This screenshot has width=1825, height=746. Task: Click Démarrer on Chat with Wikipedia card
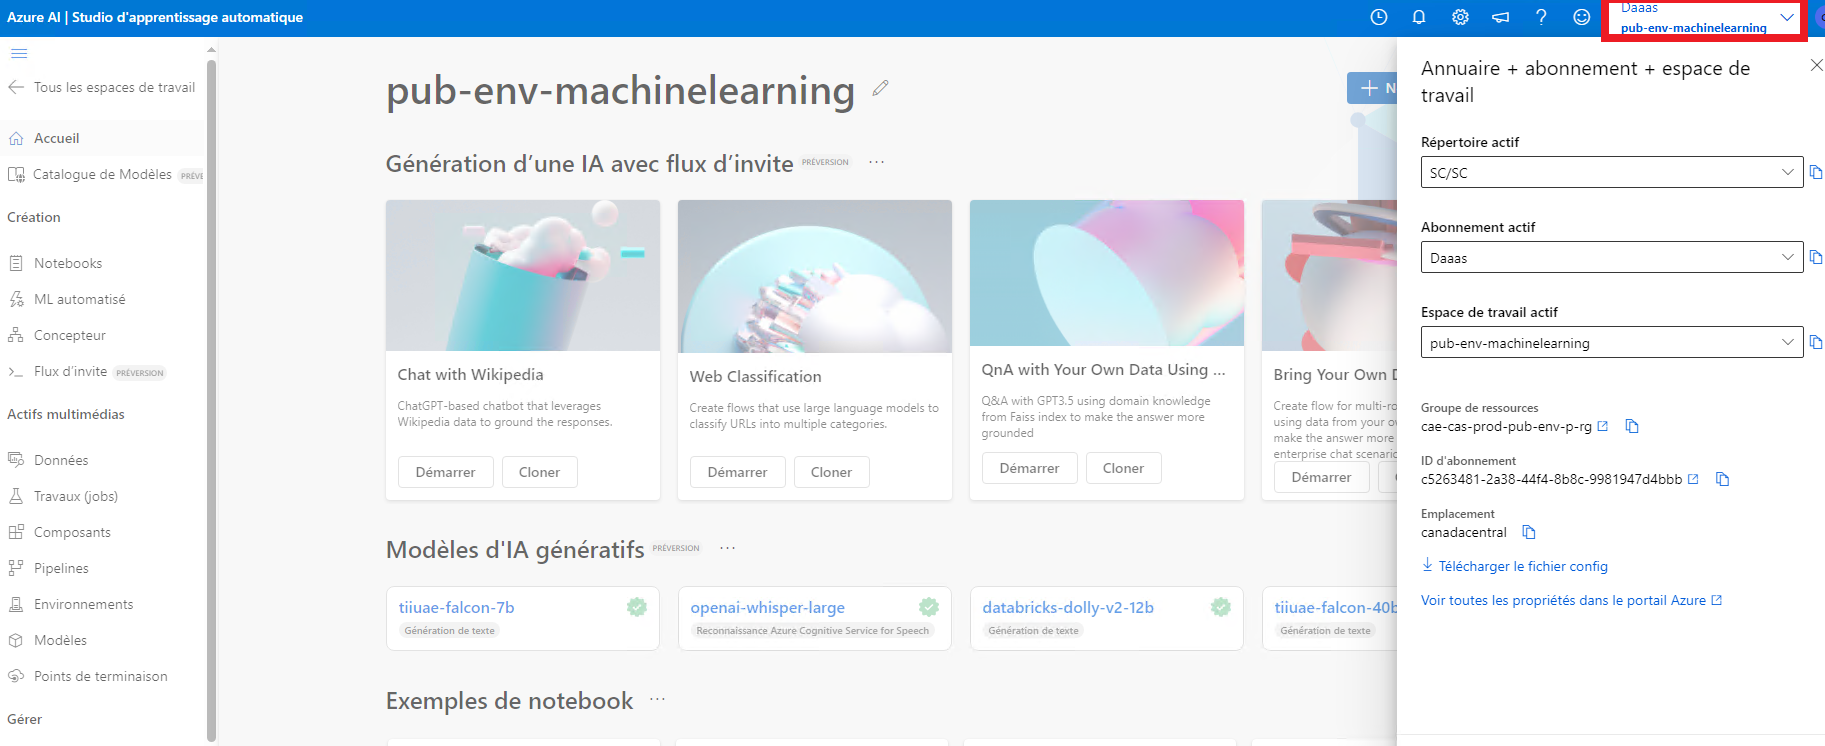click(x=446, y=472)
